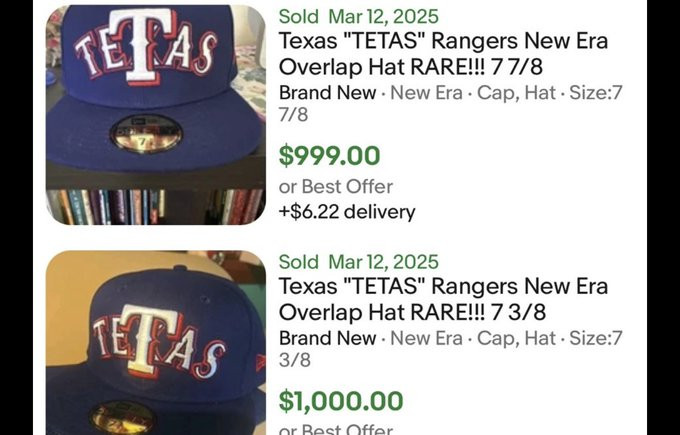Image resolution: width=680 pixels, height=435 pixels.
Task: Select the sold date above the 7 3/8 listing
Action: [x=359, y=262]
